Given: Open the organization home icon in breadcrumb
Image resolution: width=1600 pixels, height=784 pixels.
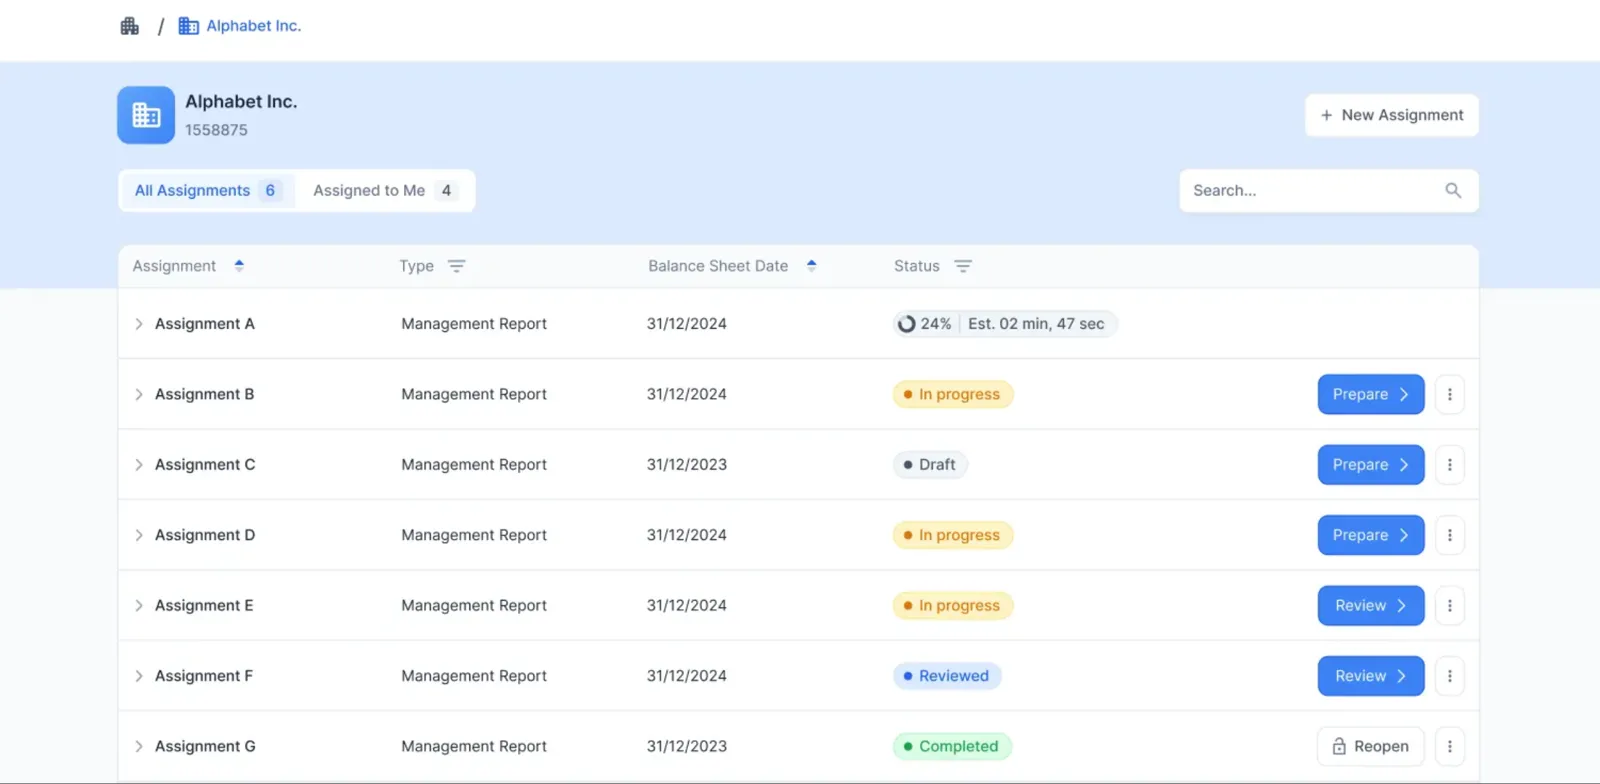Looking at the screenshot, I should point(130,26).
